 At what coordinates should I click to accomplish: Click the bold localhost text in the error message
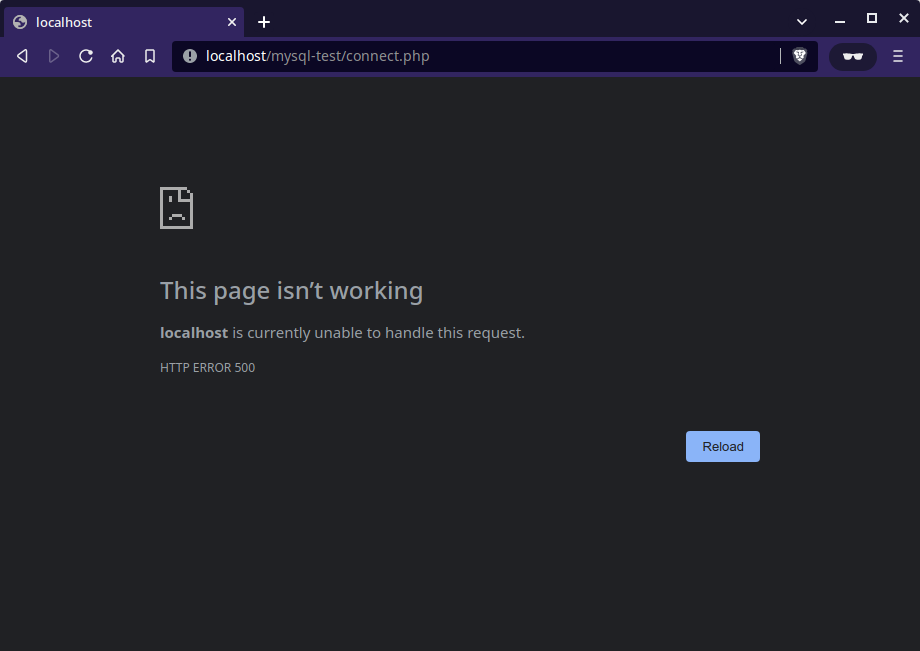point(193,332)
